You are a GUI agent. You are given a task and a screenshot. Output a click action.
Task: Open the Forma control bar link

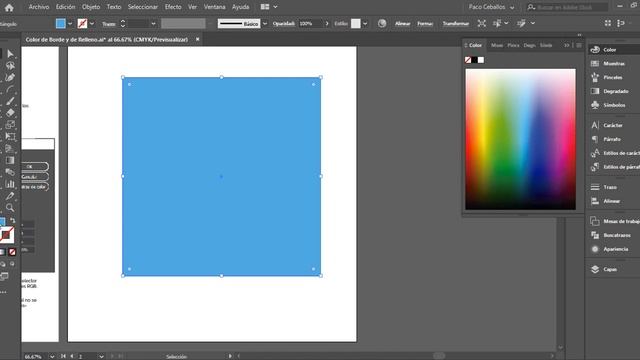click(x=425, y=24)
